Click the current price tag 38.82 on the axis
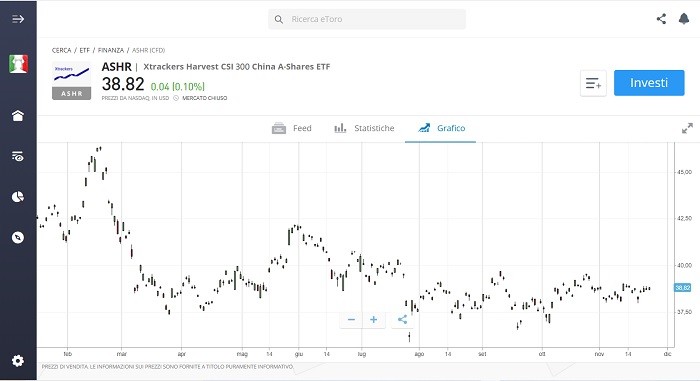This screenshot has width=700, height=381. [x=683, y=288]
